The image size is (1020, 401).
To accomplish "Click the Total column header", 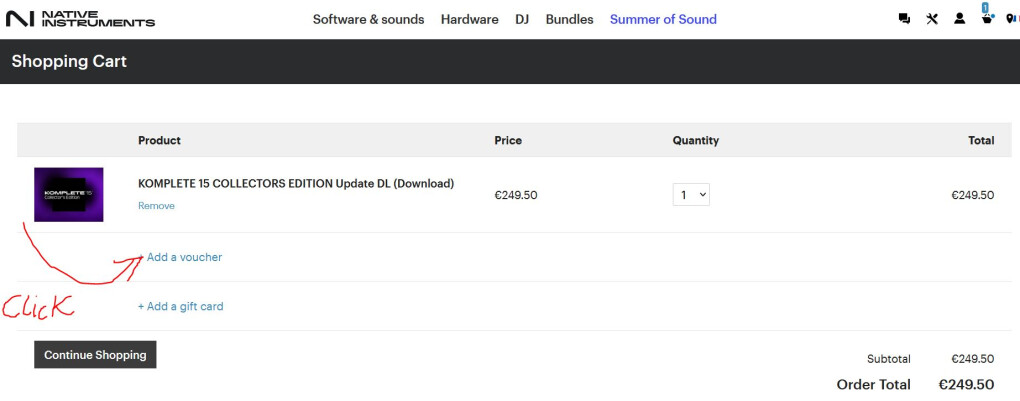I will pos(980,141).
